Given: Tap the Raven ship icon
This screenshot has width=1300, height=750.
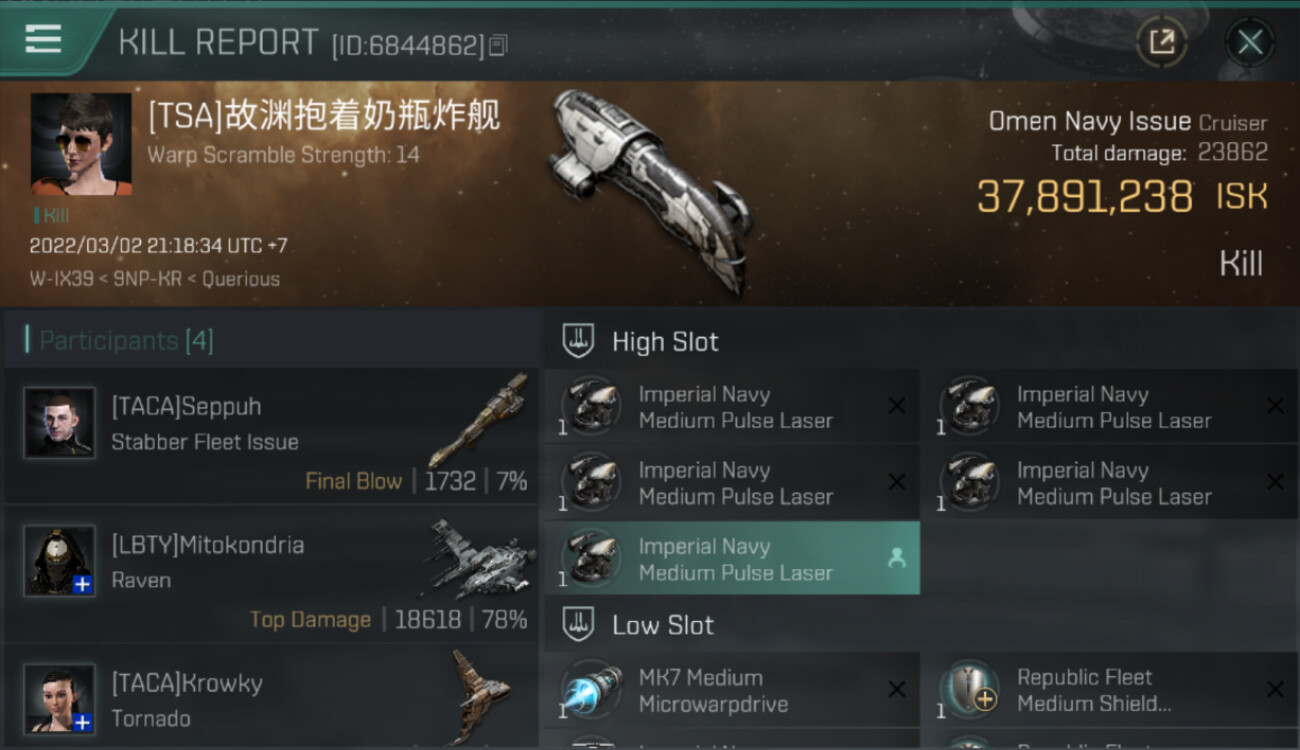Looking at the screenshot, I should click(x=478, y=557).
